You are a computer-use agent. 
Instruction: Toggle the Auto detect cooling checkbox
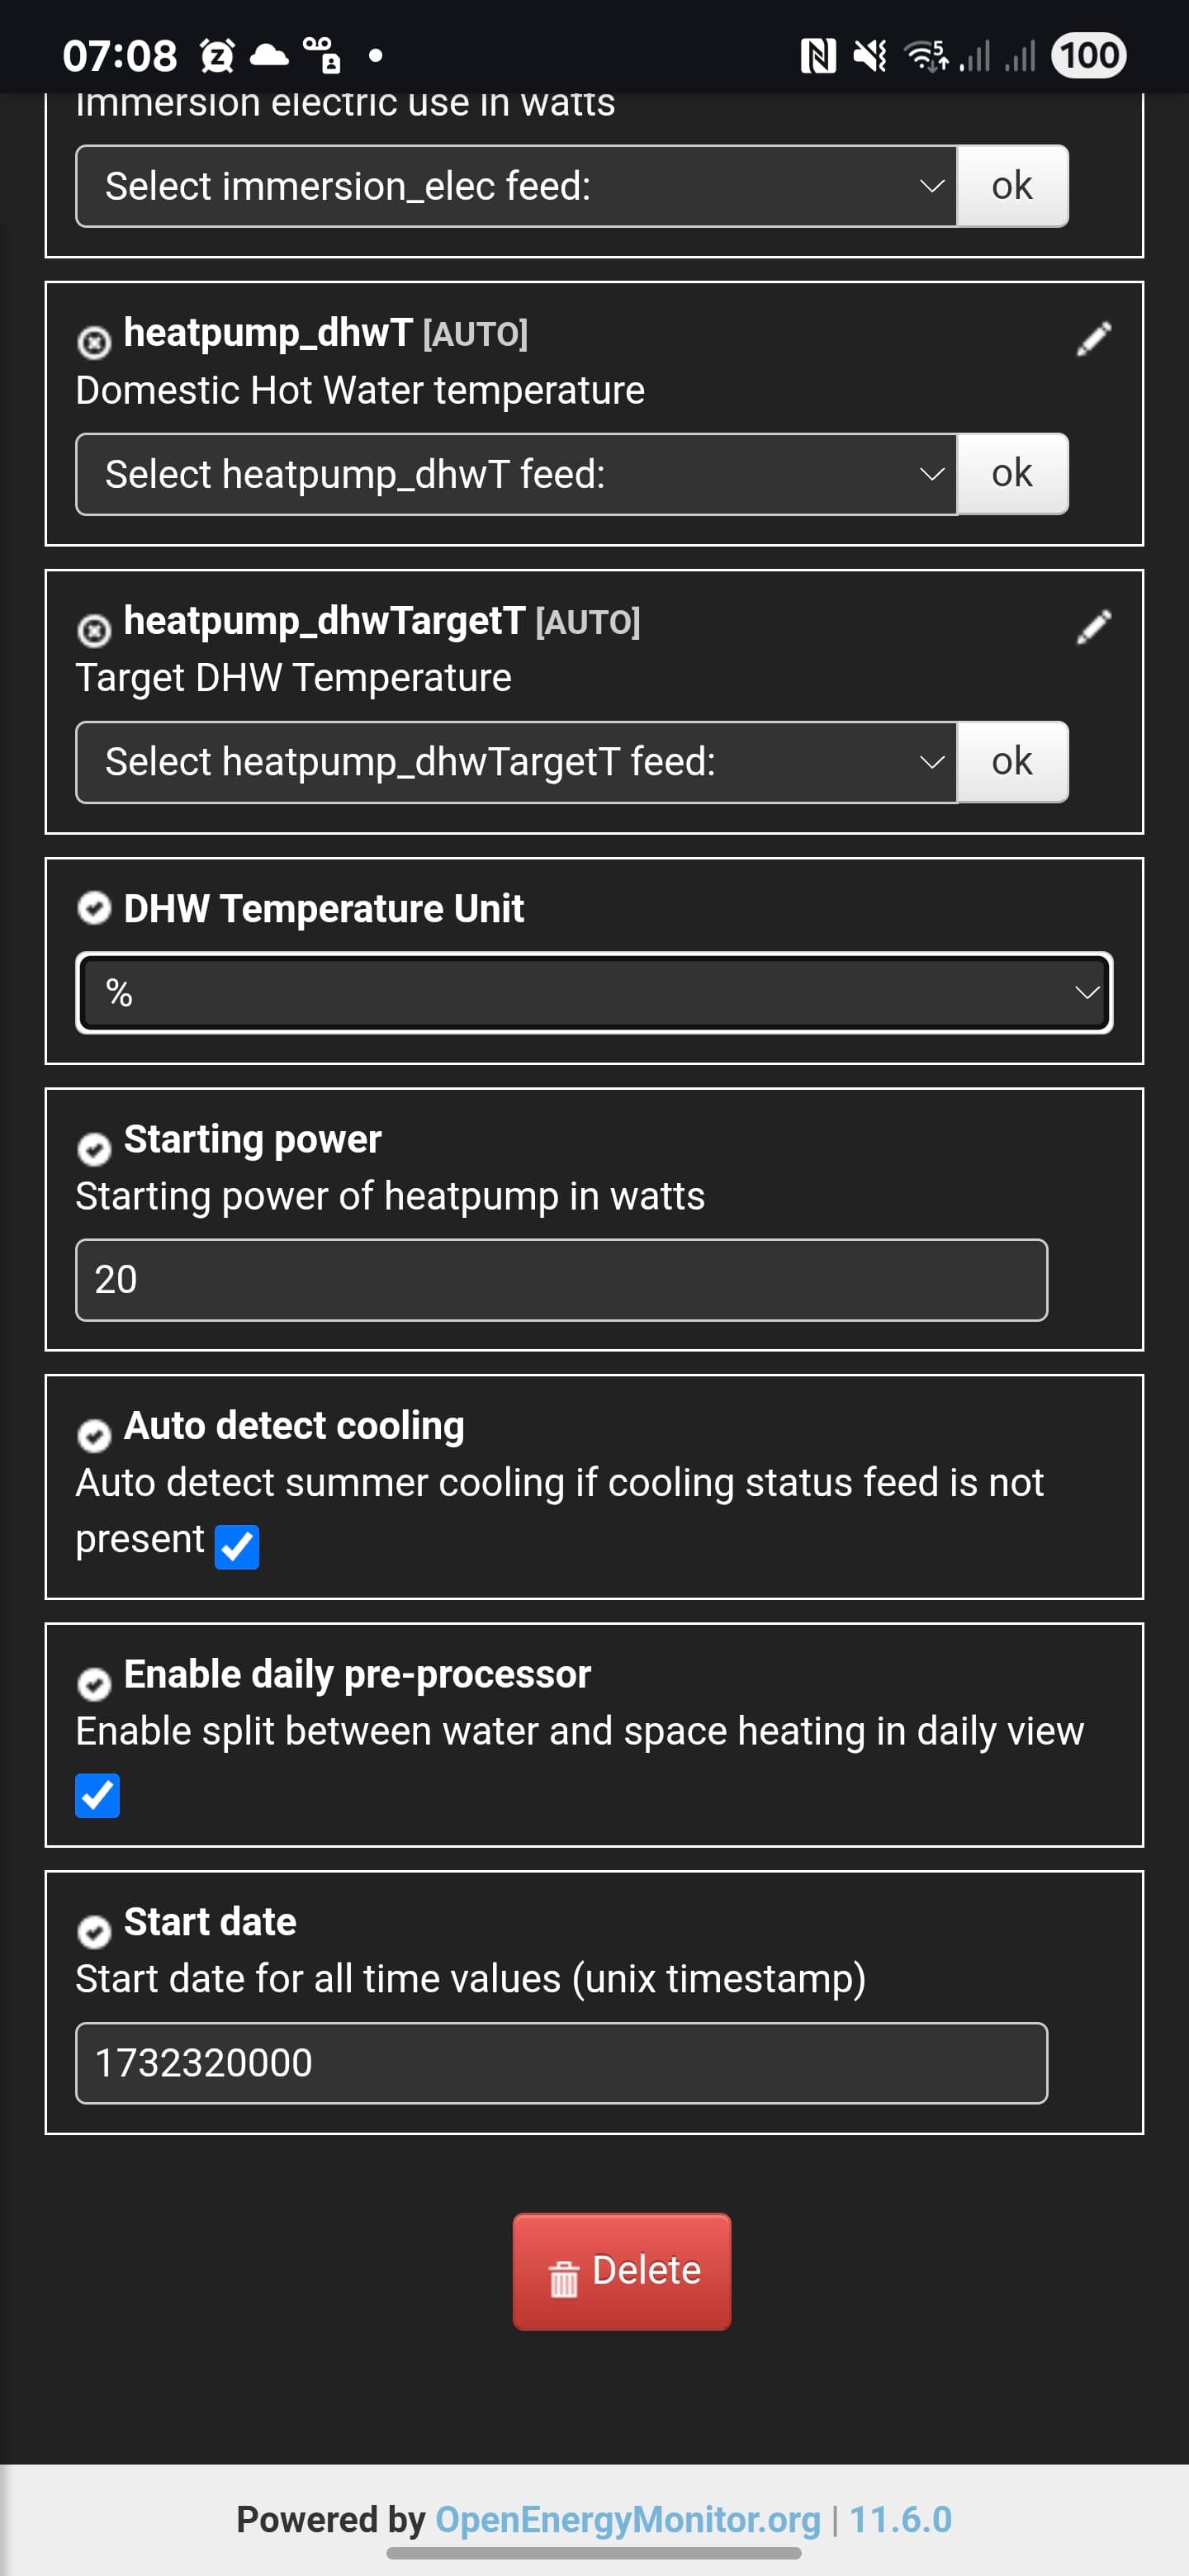point(237,1547)
